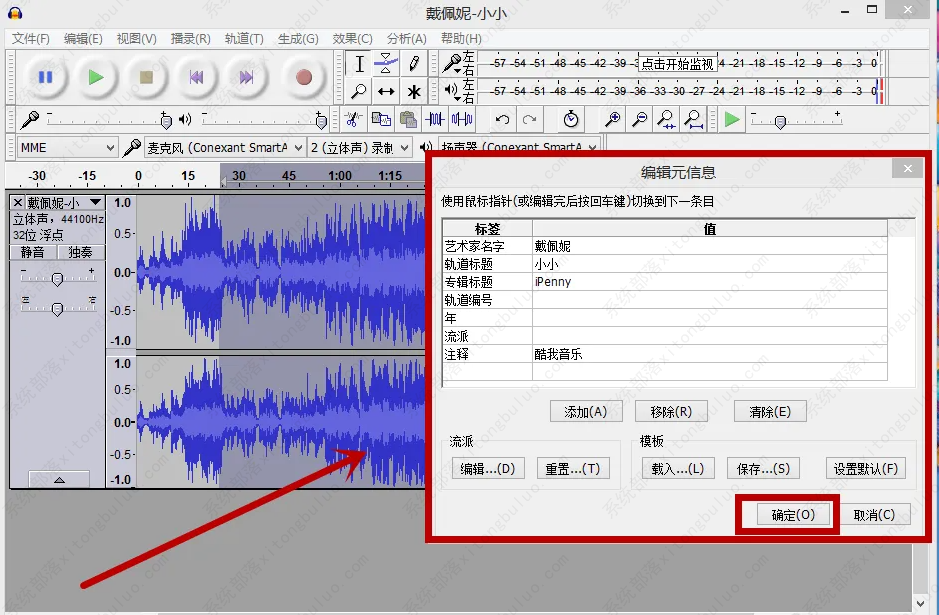Open the stereo recording channels dropdown
939x615 pixels.
coord(359,147)
